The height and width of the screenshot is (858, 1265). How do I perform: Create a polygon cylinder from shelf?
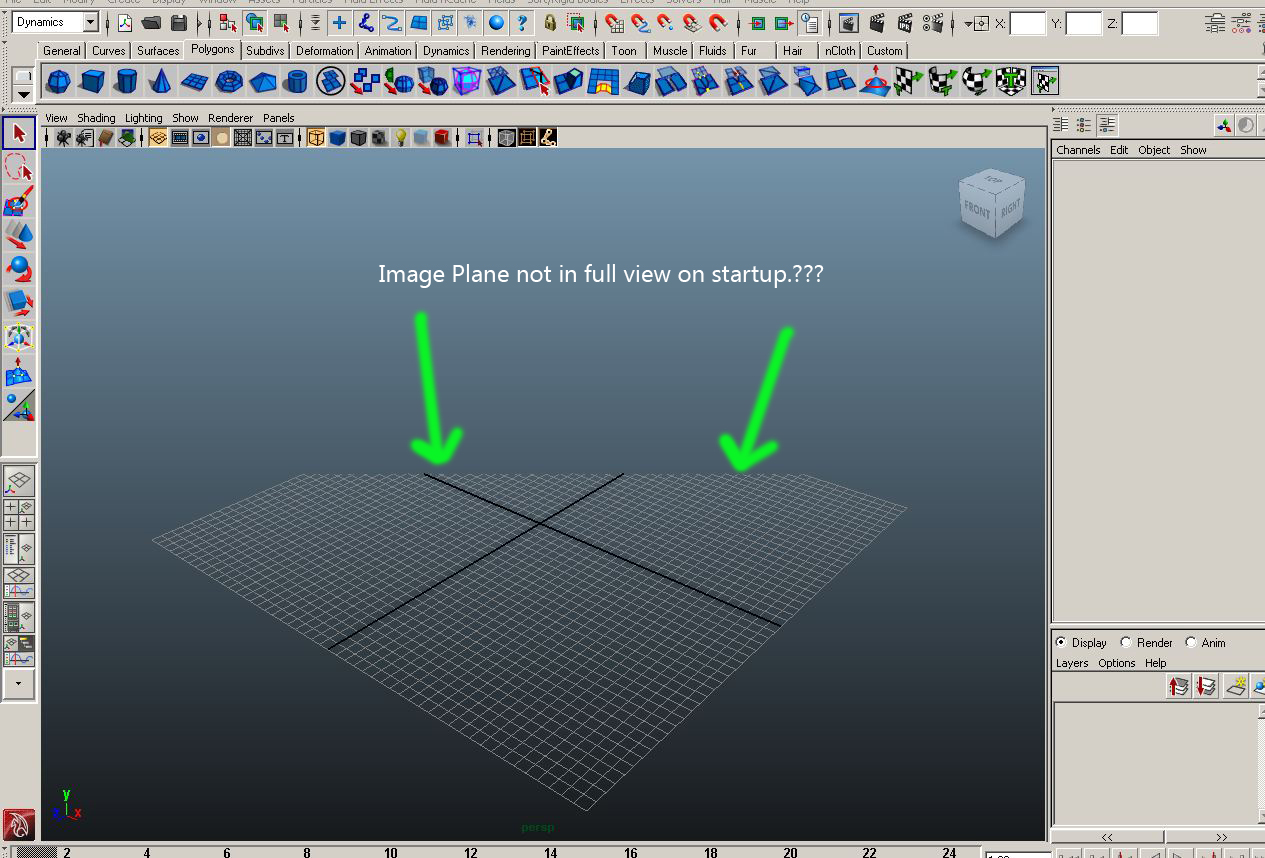point(127,81)
